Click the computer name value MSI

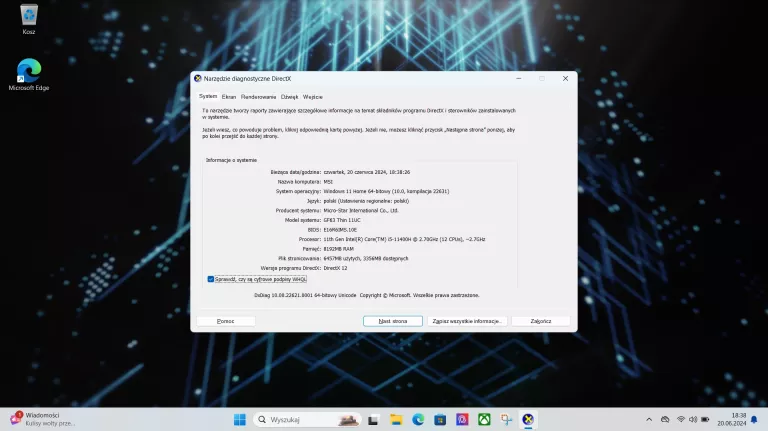[328, 182]
